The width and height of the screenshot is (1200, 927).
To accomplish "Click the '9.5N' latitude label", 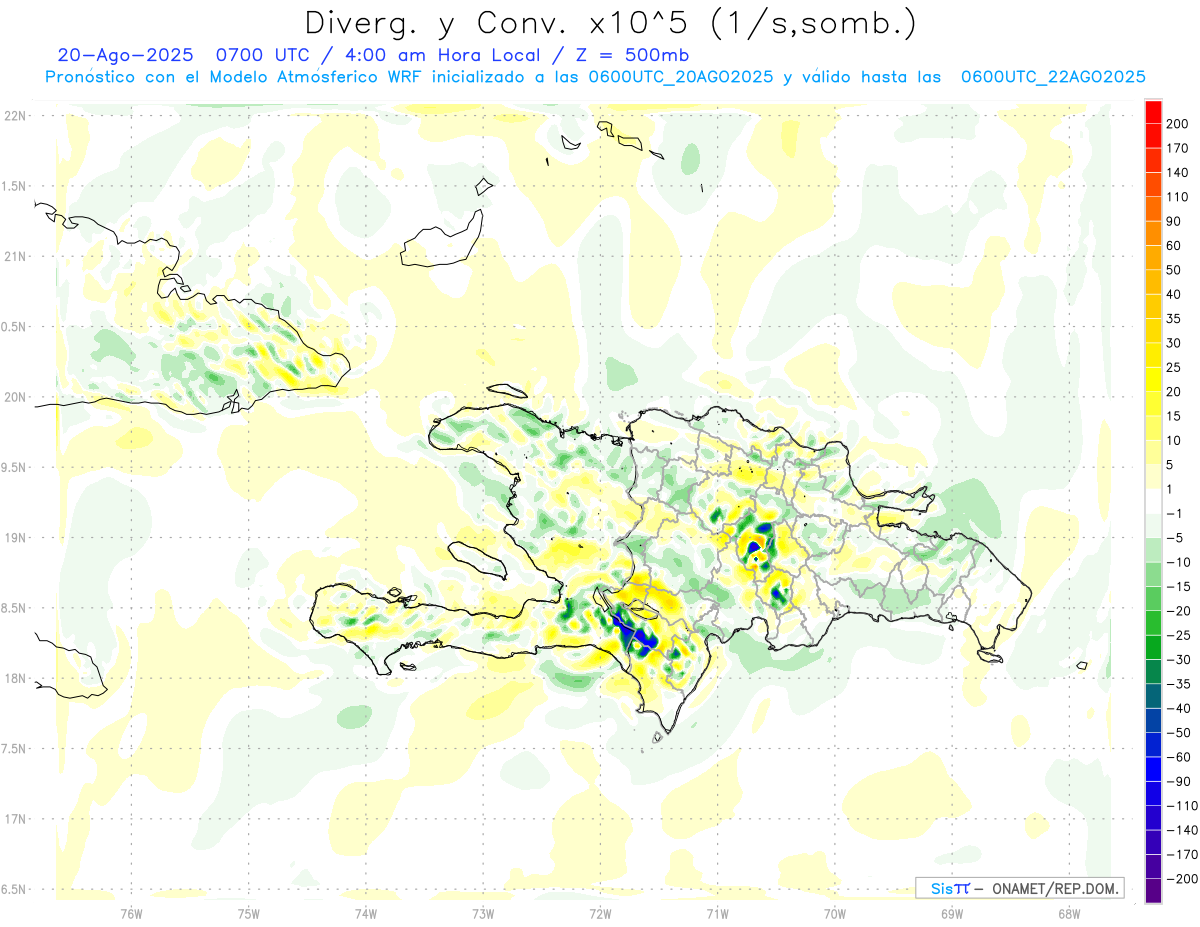I will (14, 467).
